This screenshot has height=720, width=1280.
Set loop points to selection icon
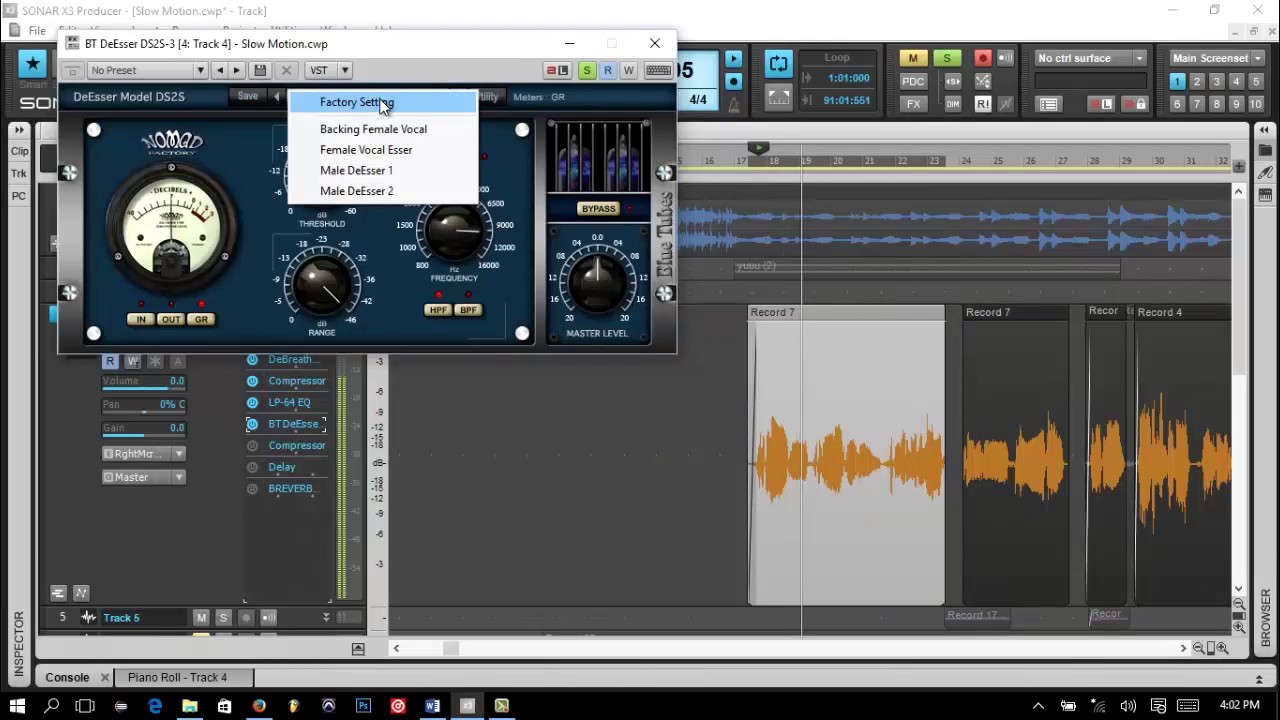778,98
